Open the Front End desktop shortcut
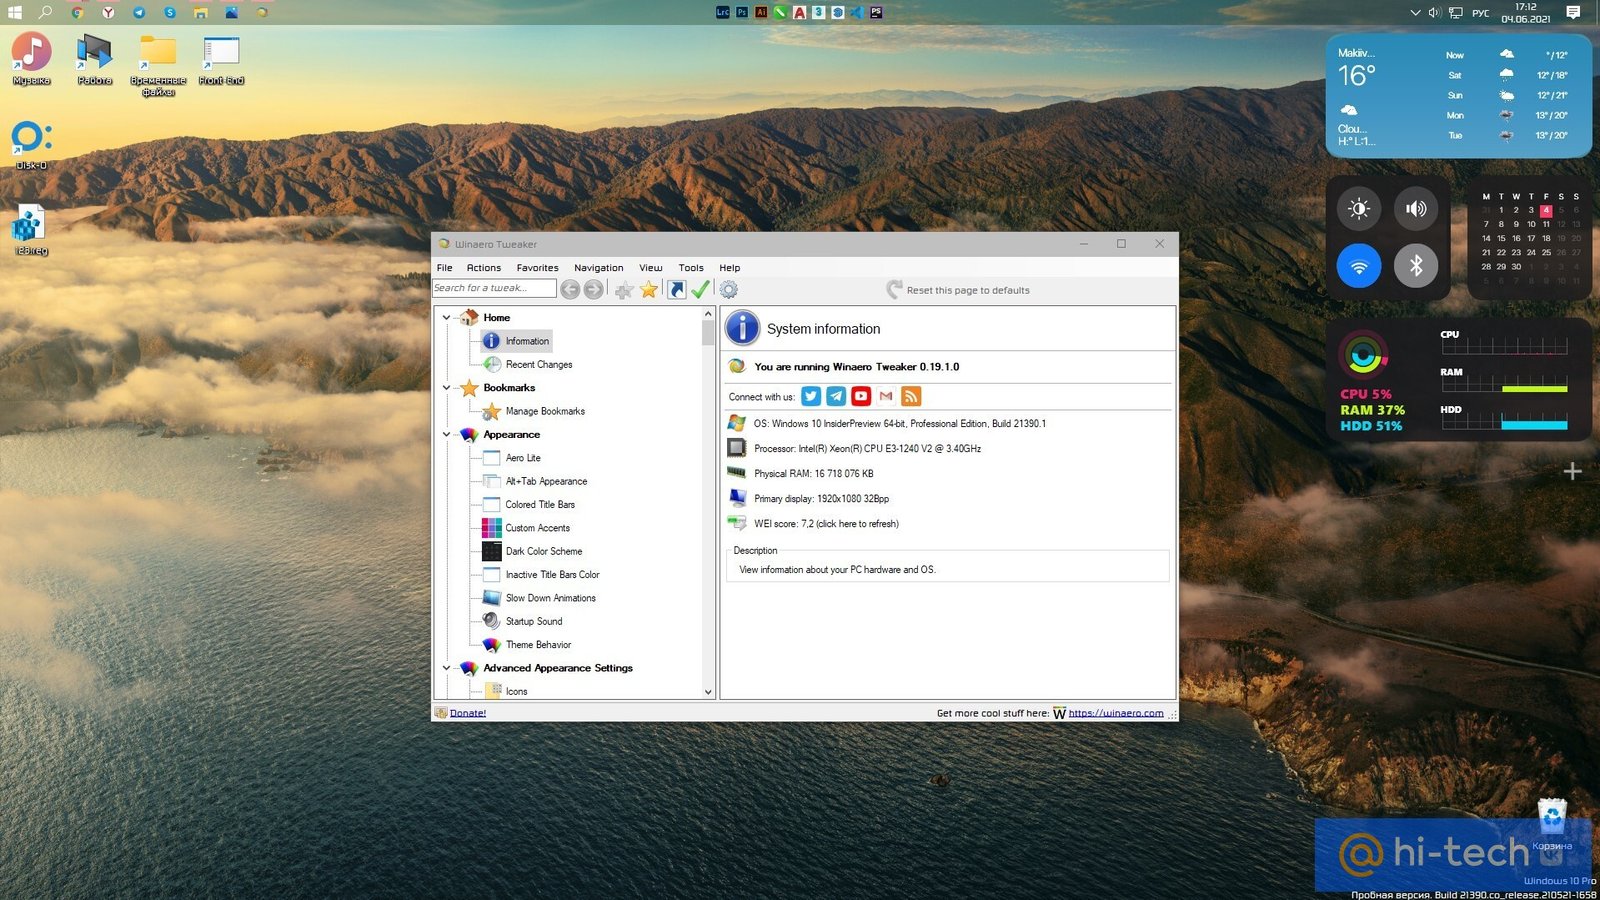This screenshot has width=1600, height=900. tap(221, 59)
